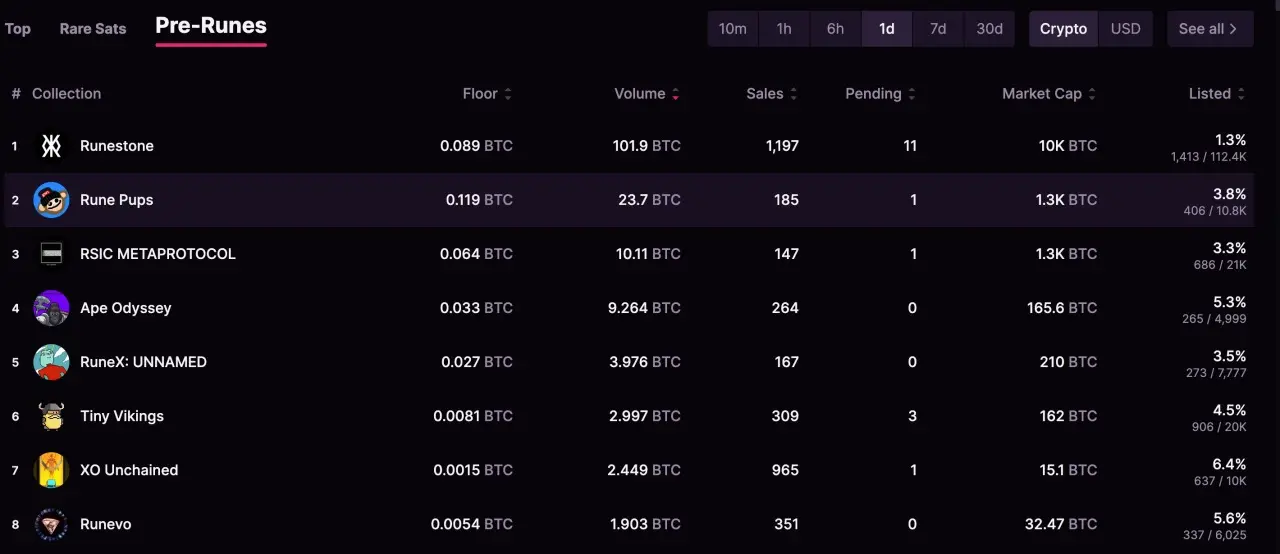Sort table by Volume column
Viewport: 1280px width, 554px height.
[x=646, y=94]
